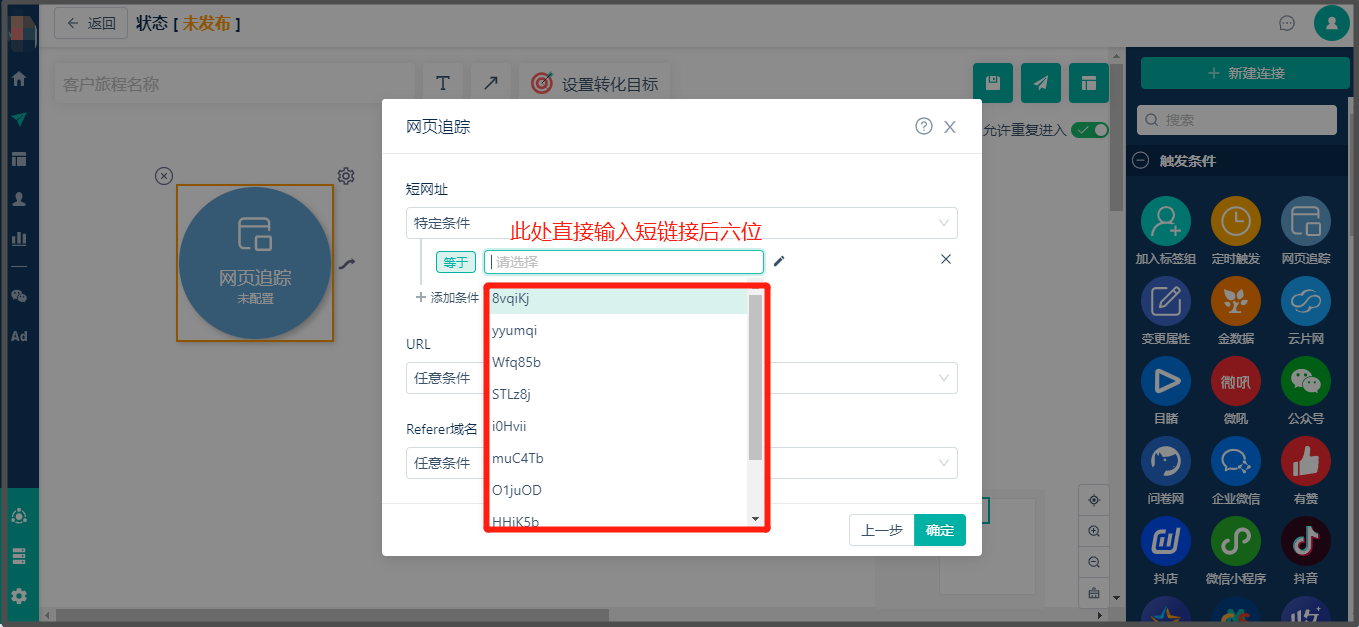
Task: Select the arrow connector tool
Action: coord(491,83)
